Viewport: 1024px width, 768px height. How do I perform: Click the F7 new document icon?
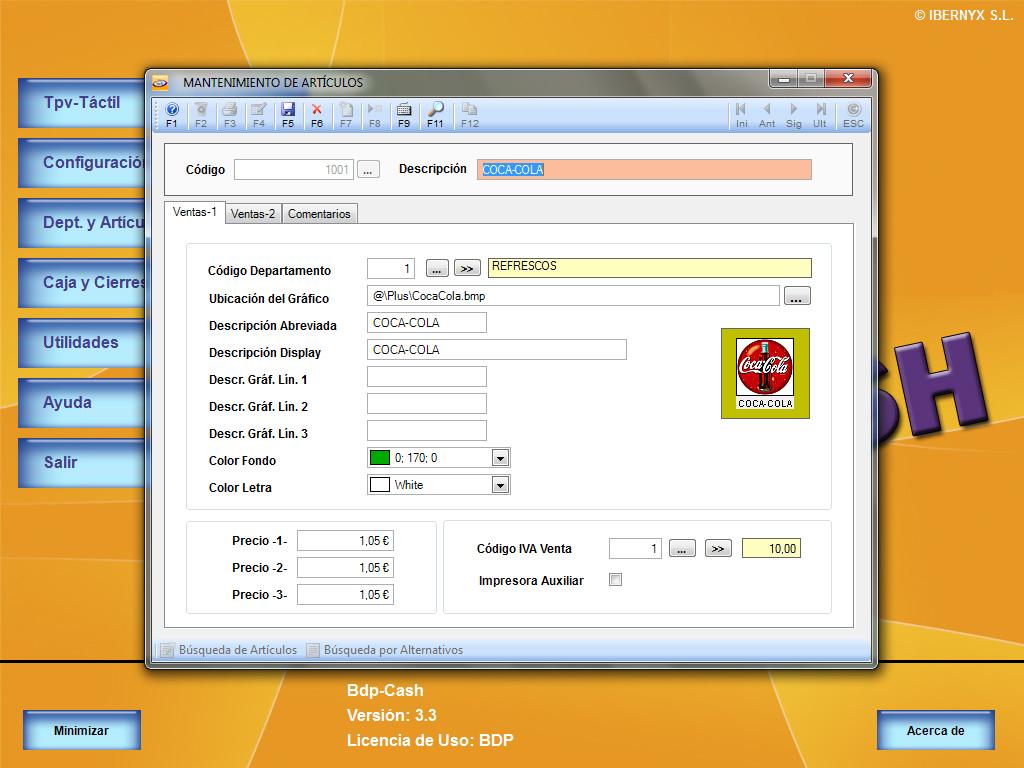(345, 114)
